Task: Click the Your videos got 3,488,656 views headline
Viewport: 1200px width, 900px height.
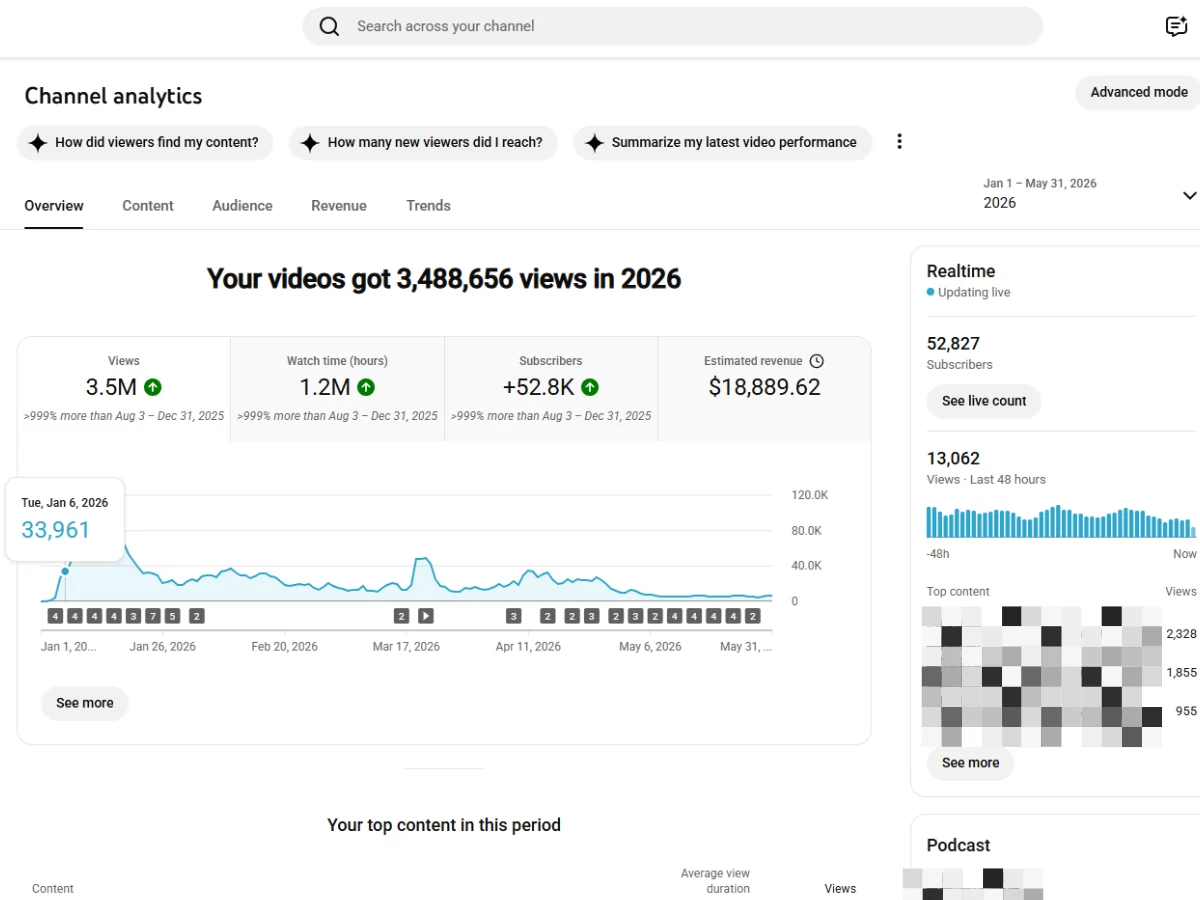Action: [444, 279]
